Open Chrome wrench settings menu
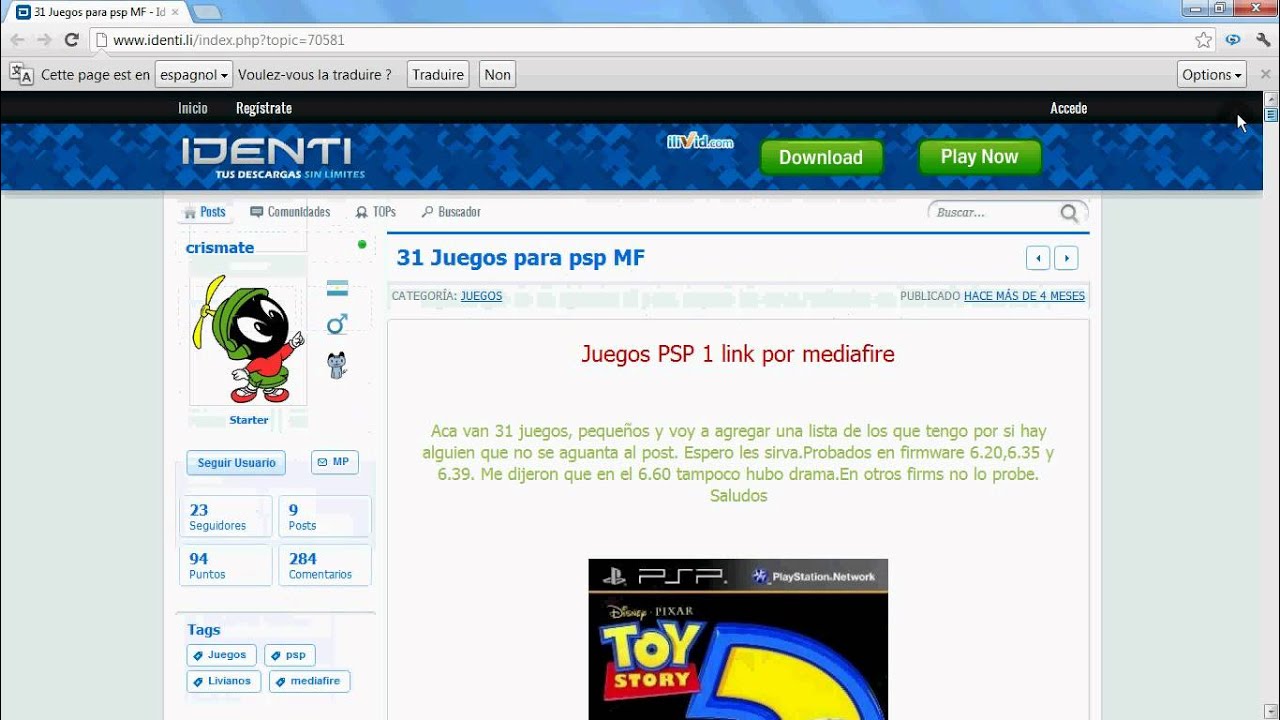This screenshot has width=1280, height=720. 1263,40
